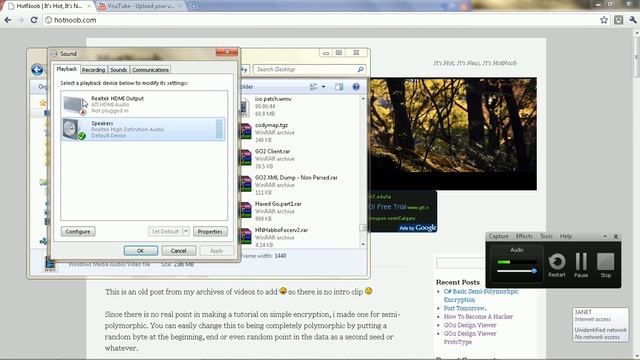Bookmark this page with the star icon

pyautogui.click(x=604, y=20)
